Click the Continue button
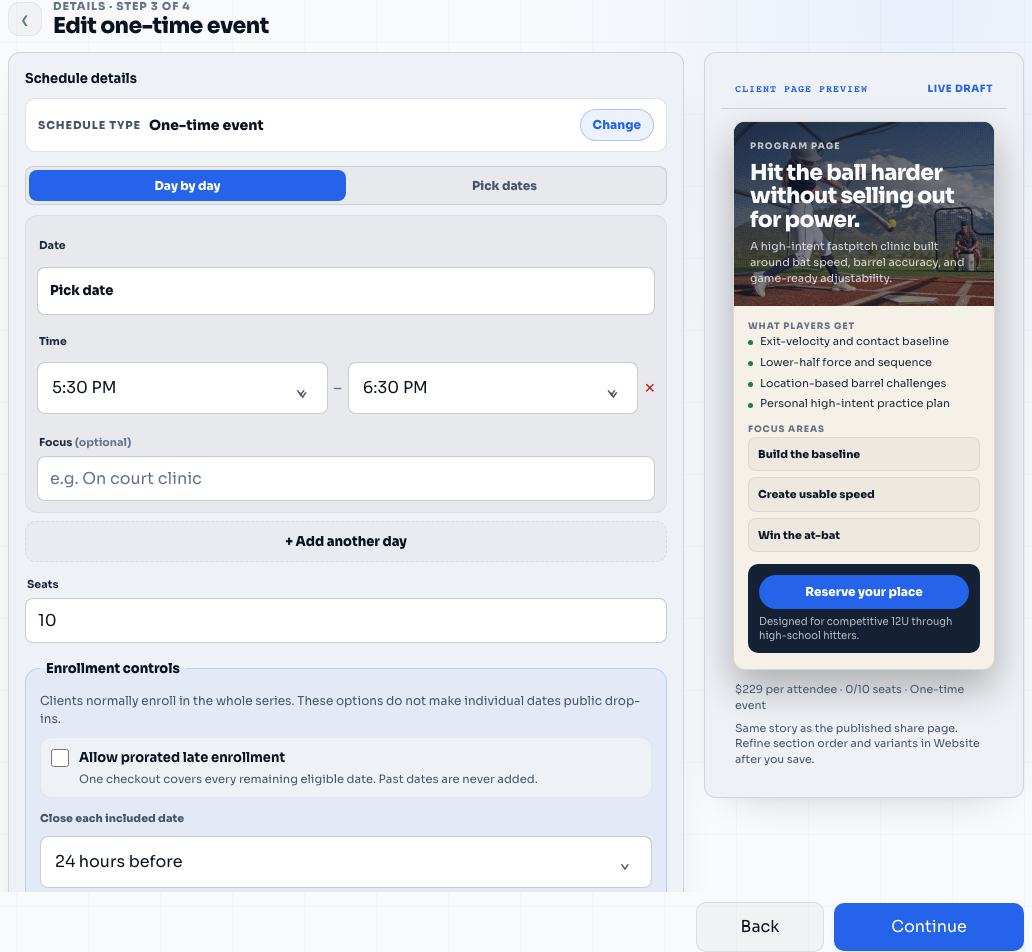 928,926
